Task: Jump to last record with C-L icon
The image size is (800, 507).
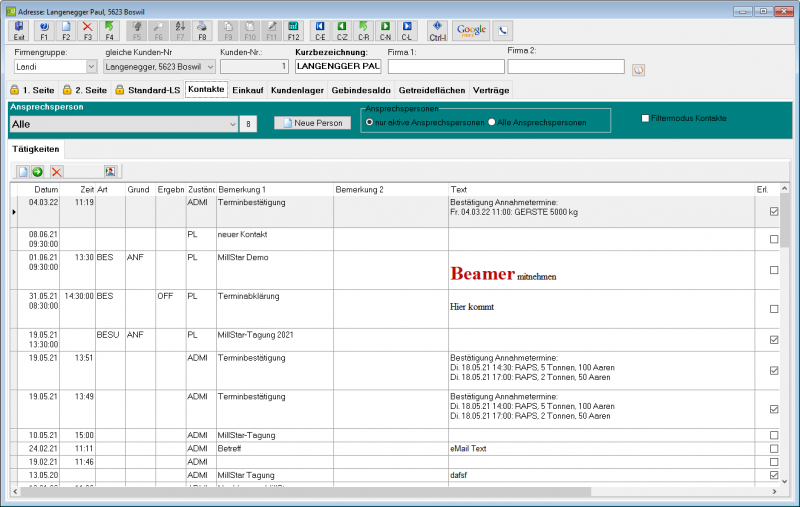Action: point(407,31)
